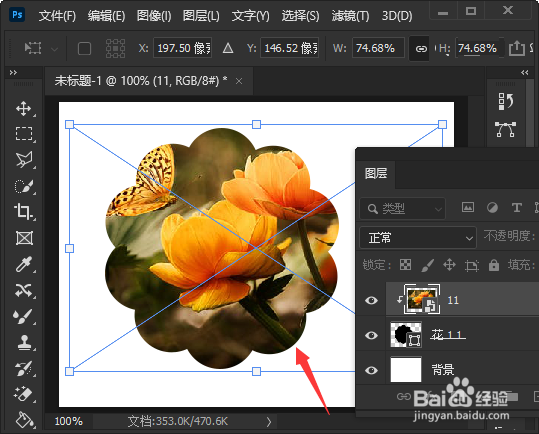
Task: Close the 未标题-1 document tab
Action: pyautogui.click(x=239, y=81)
